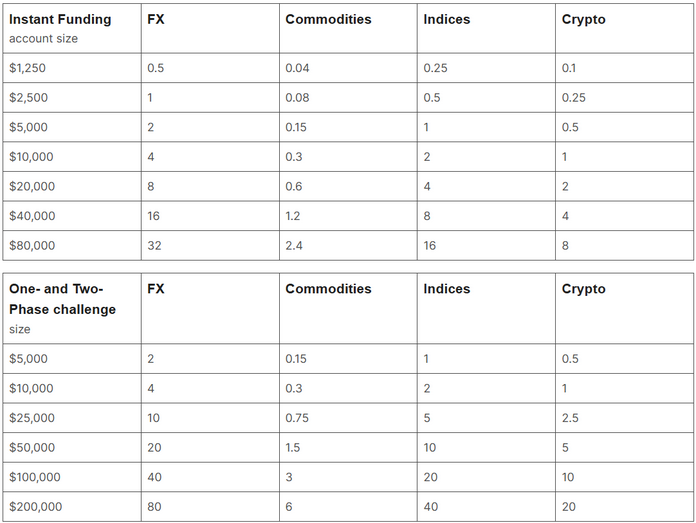
Task: Click the Instant Funding account size header
Action: coord(60,28)
